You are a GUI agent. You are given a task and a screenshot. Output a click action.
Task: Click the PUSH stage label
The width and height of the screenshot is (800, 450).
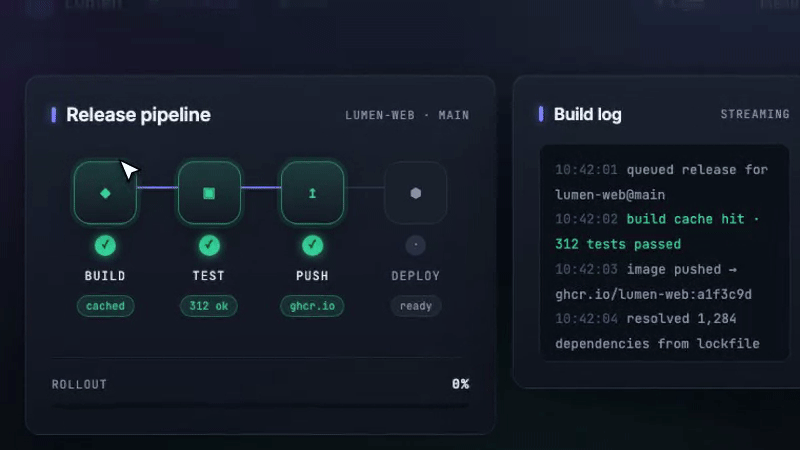[312, 276]
